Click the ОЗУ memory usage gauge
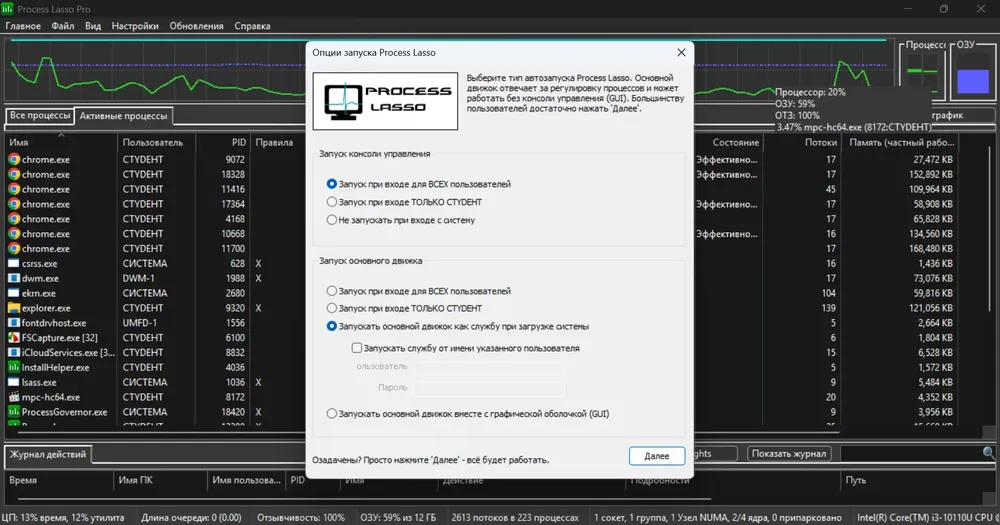The image size is (1000, 525). pyautogui.click(x=973, y=74)
